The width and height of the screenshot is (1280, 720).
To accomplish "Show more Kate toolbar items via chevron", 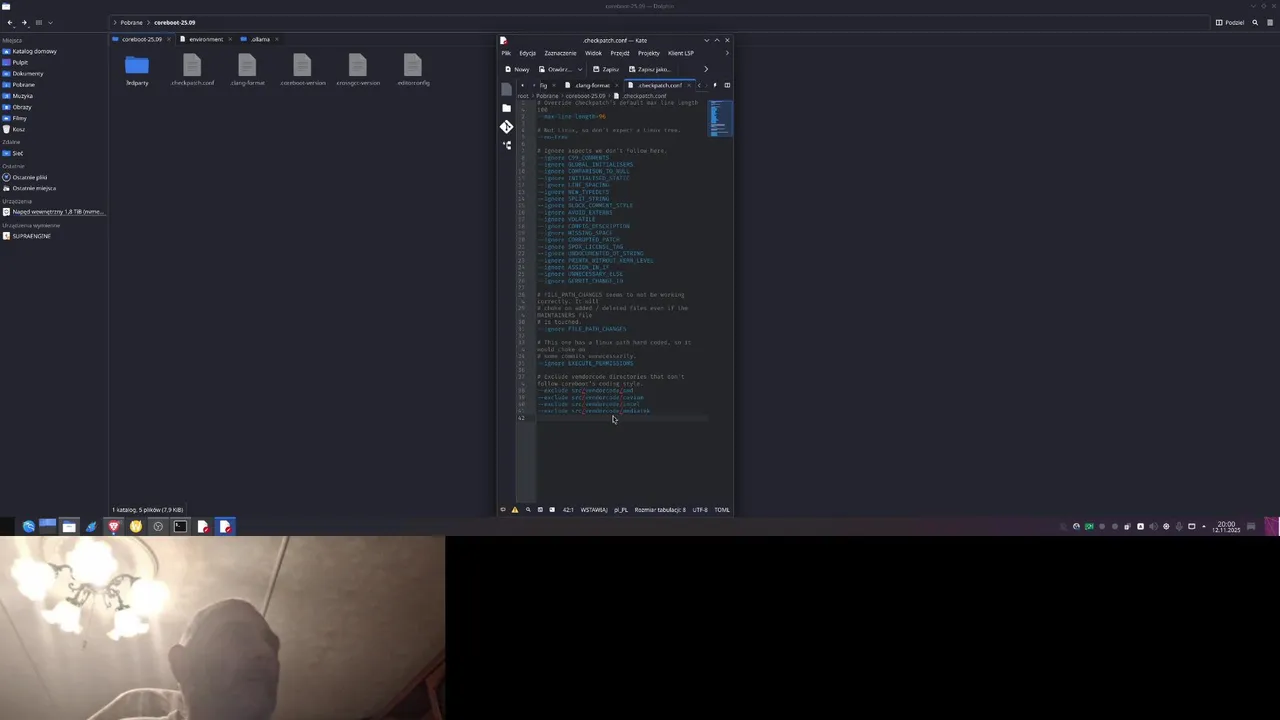I will pyautogui.click(x=706, y=69).
